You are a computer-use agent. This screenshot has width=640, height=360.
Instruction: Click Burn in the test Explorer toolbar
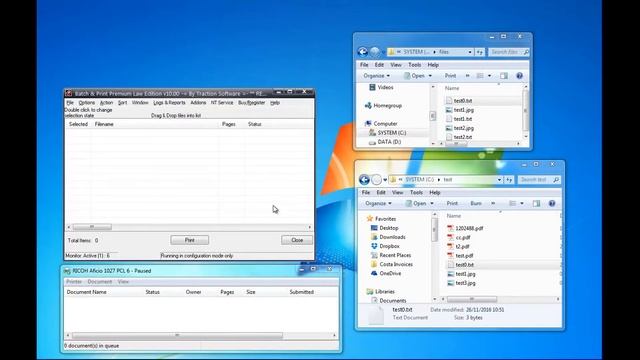(476, 203)
